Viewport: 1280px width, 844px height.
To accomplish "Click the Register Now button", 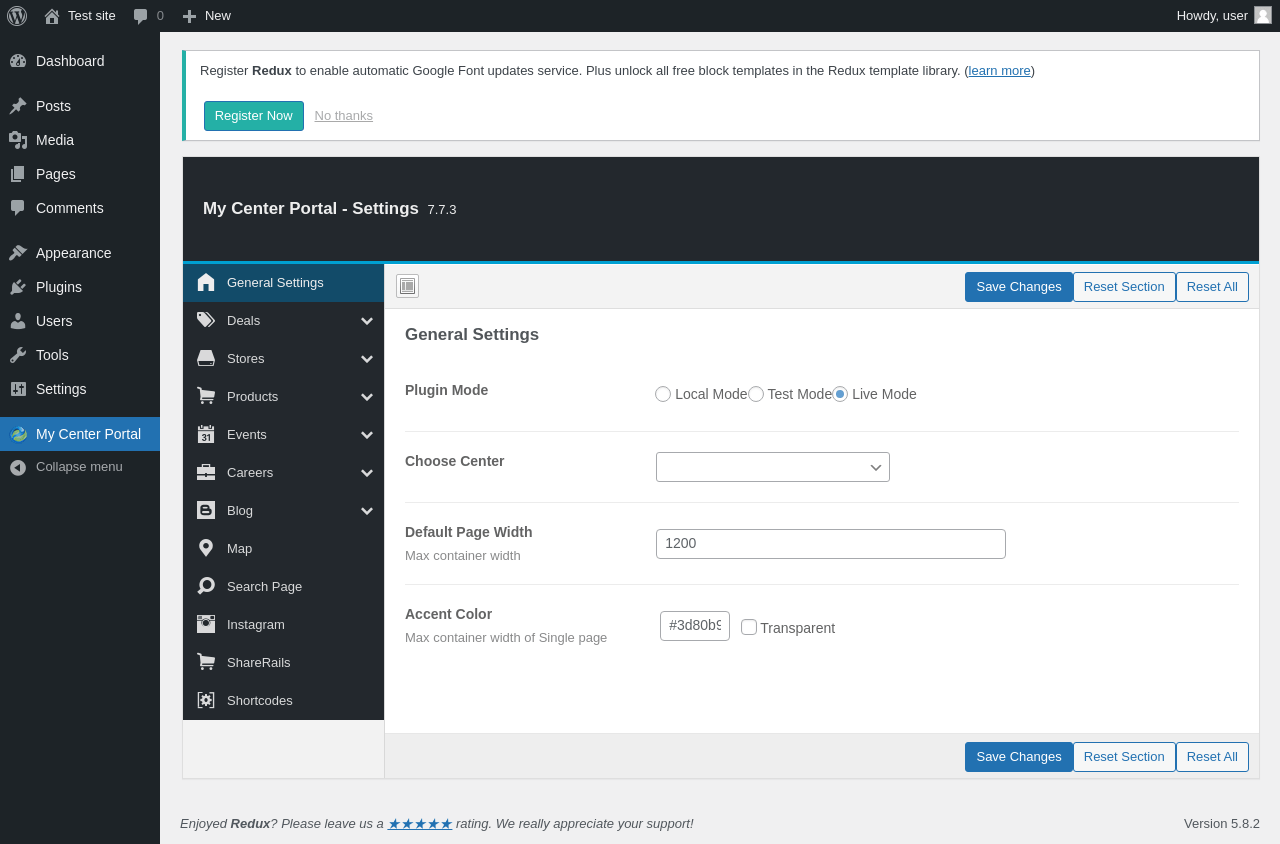I will click(254, 116).
